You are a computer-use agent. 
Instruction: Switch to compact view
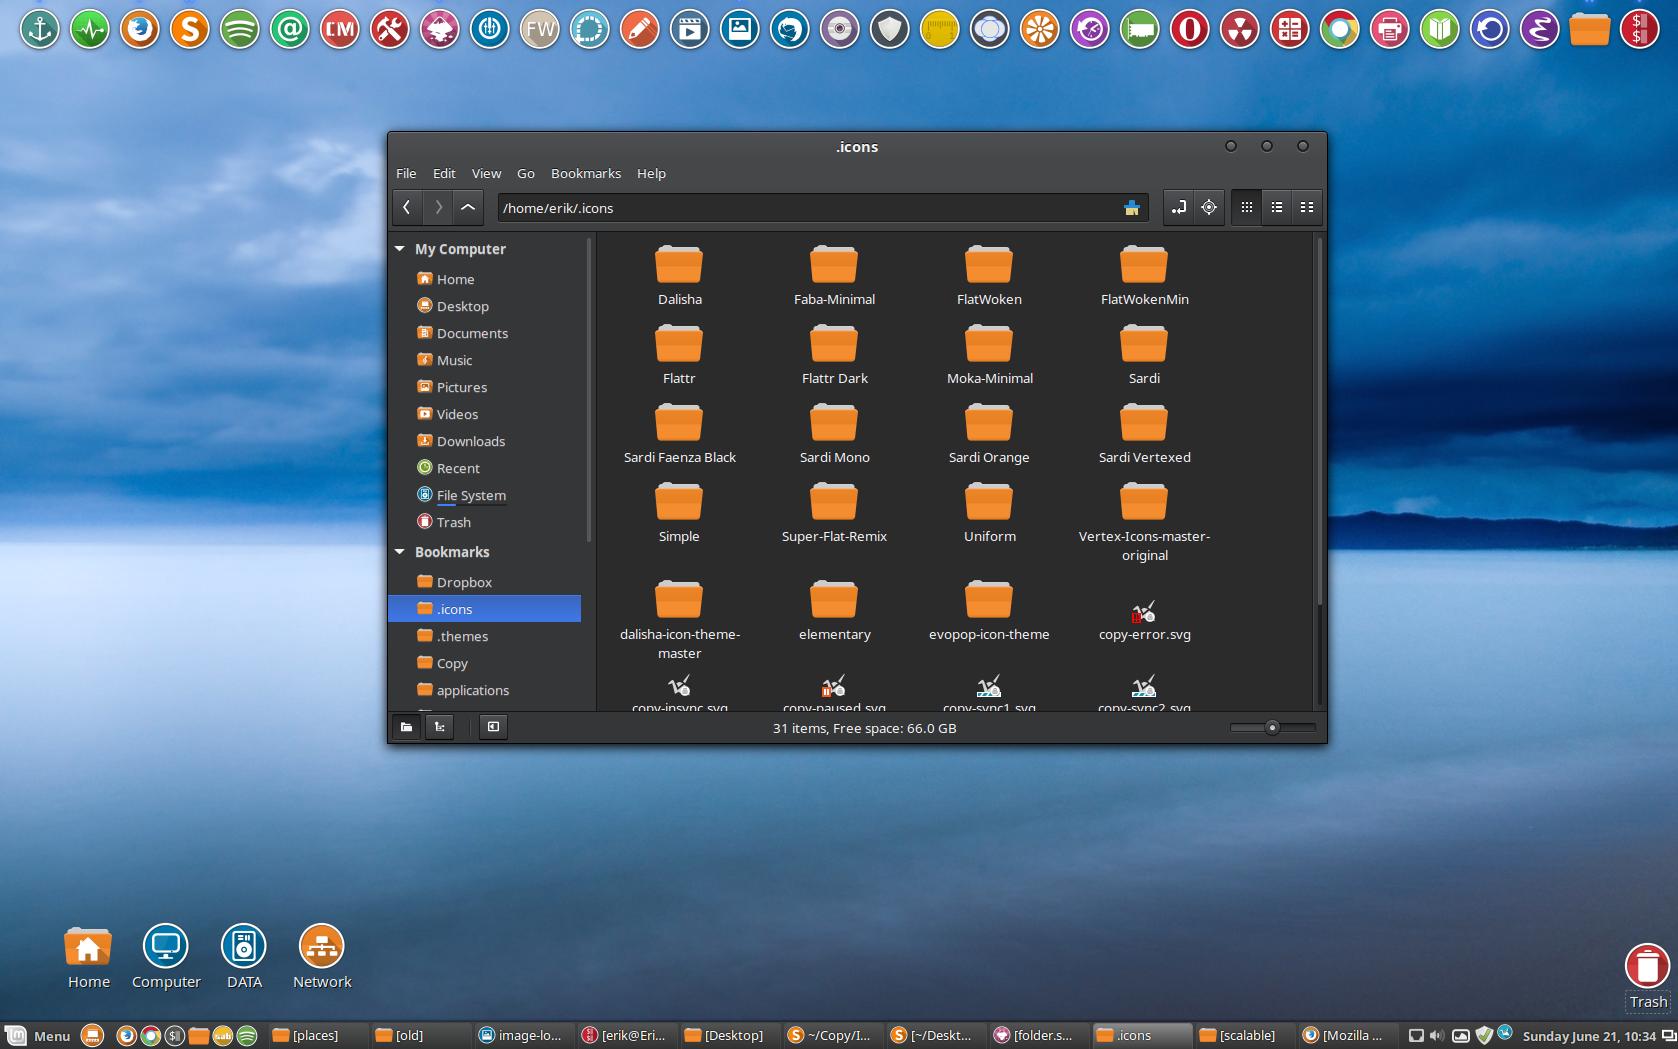(1307, 208)
